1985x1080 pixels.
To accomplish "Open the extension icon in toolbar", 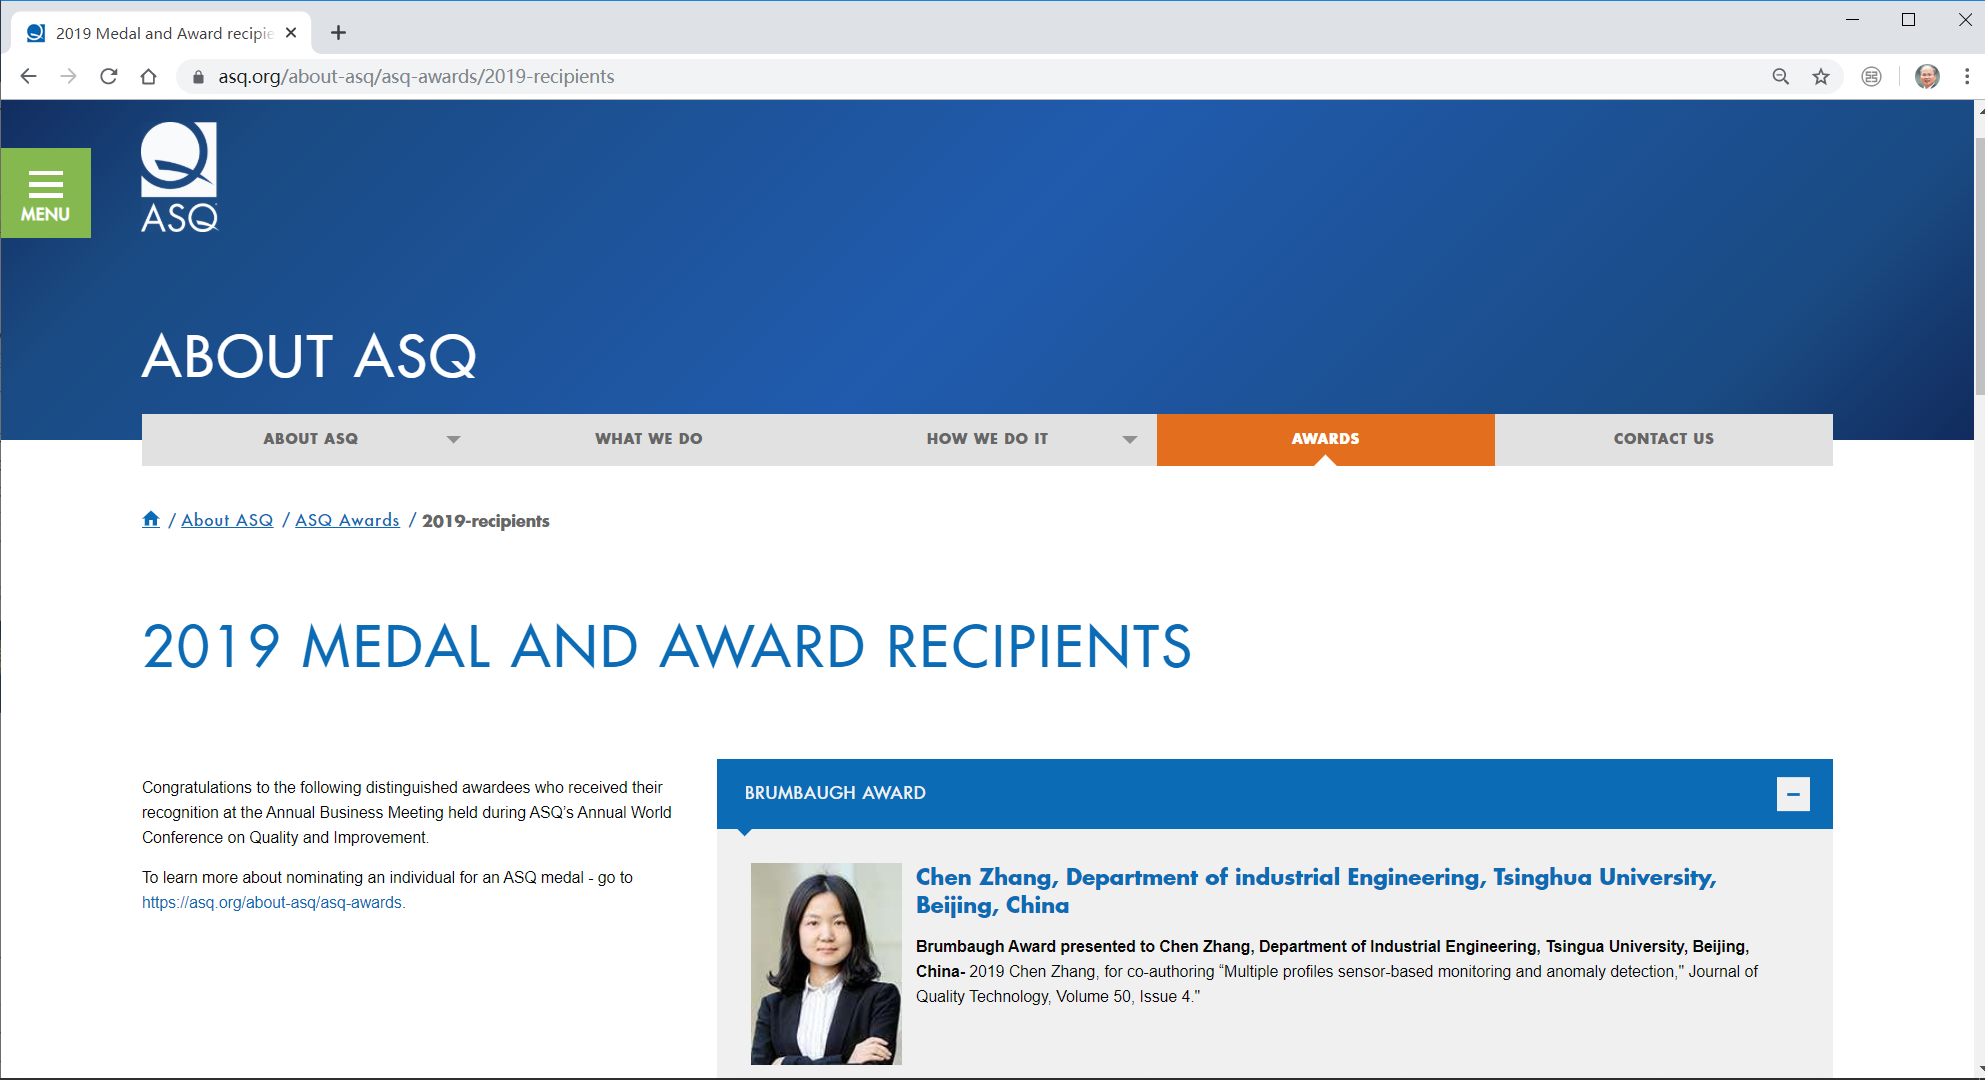I will coord(1871,76).
